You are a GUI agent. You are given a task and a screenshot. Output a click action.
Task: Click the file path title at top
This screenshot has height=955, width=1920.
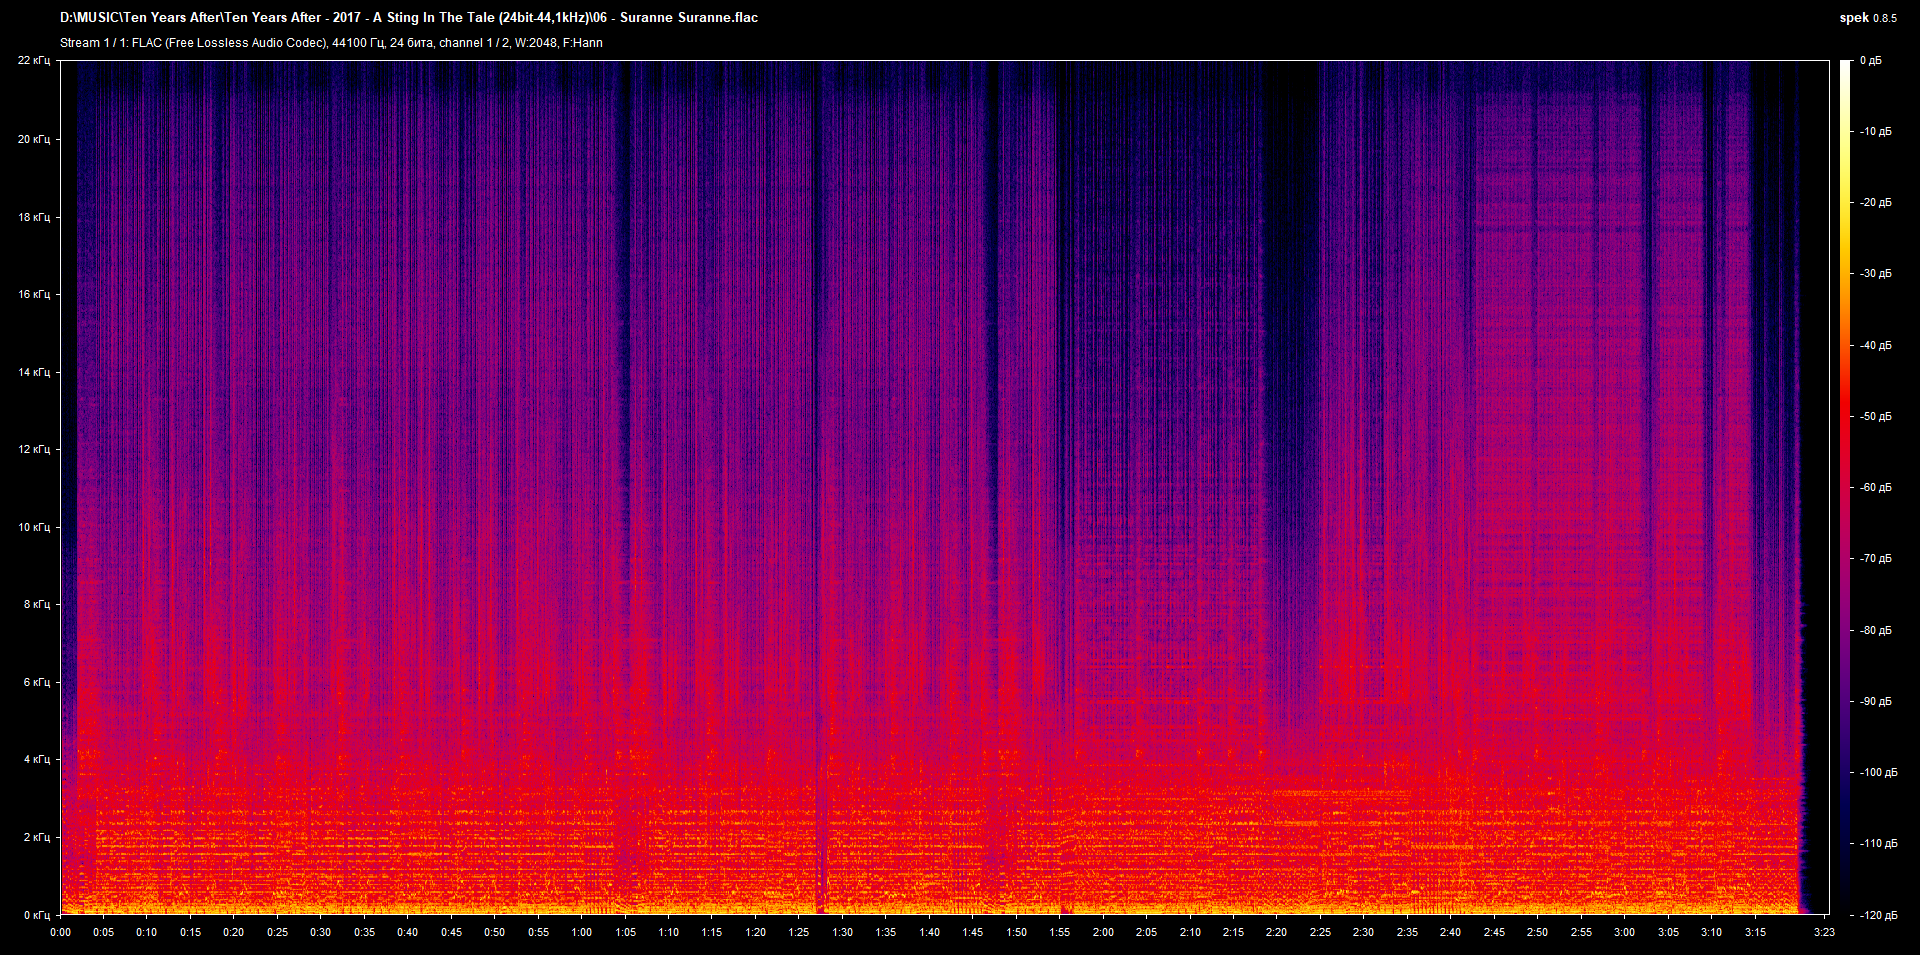coord(408,18)
